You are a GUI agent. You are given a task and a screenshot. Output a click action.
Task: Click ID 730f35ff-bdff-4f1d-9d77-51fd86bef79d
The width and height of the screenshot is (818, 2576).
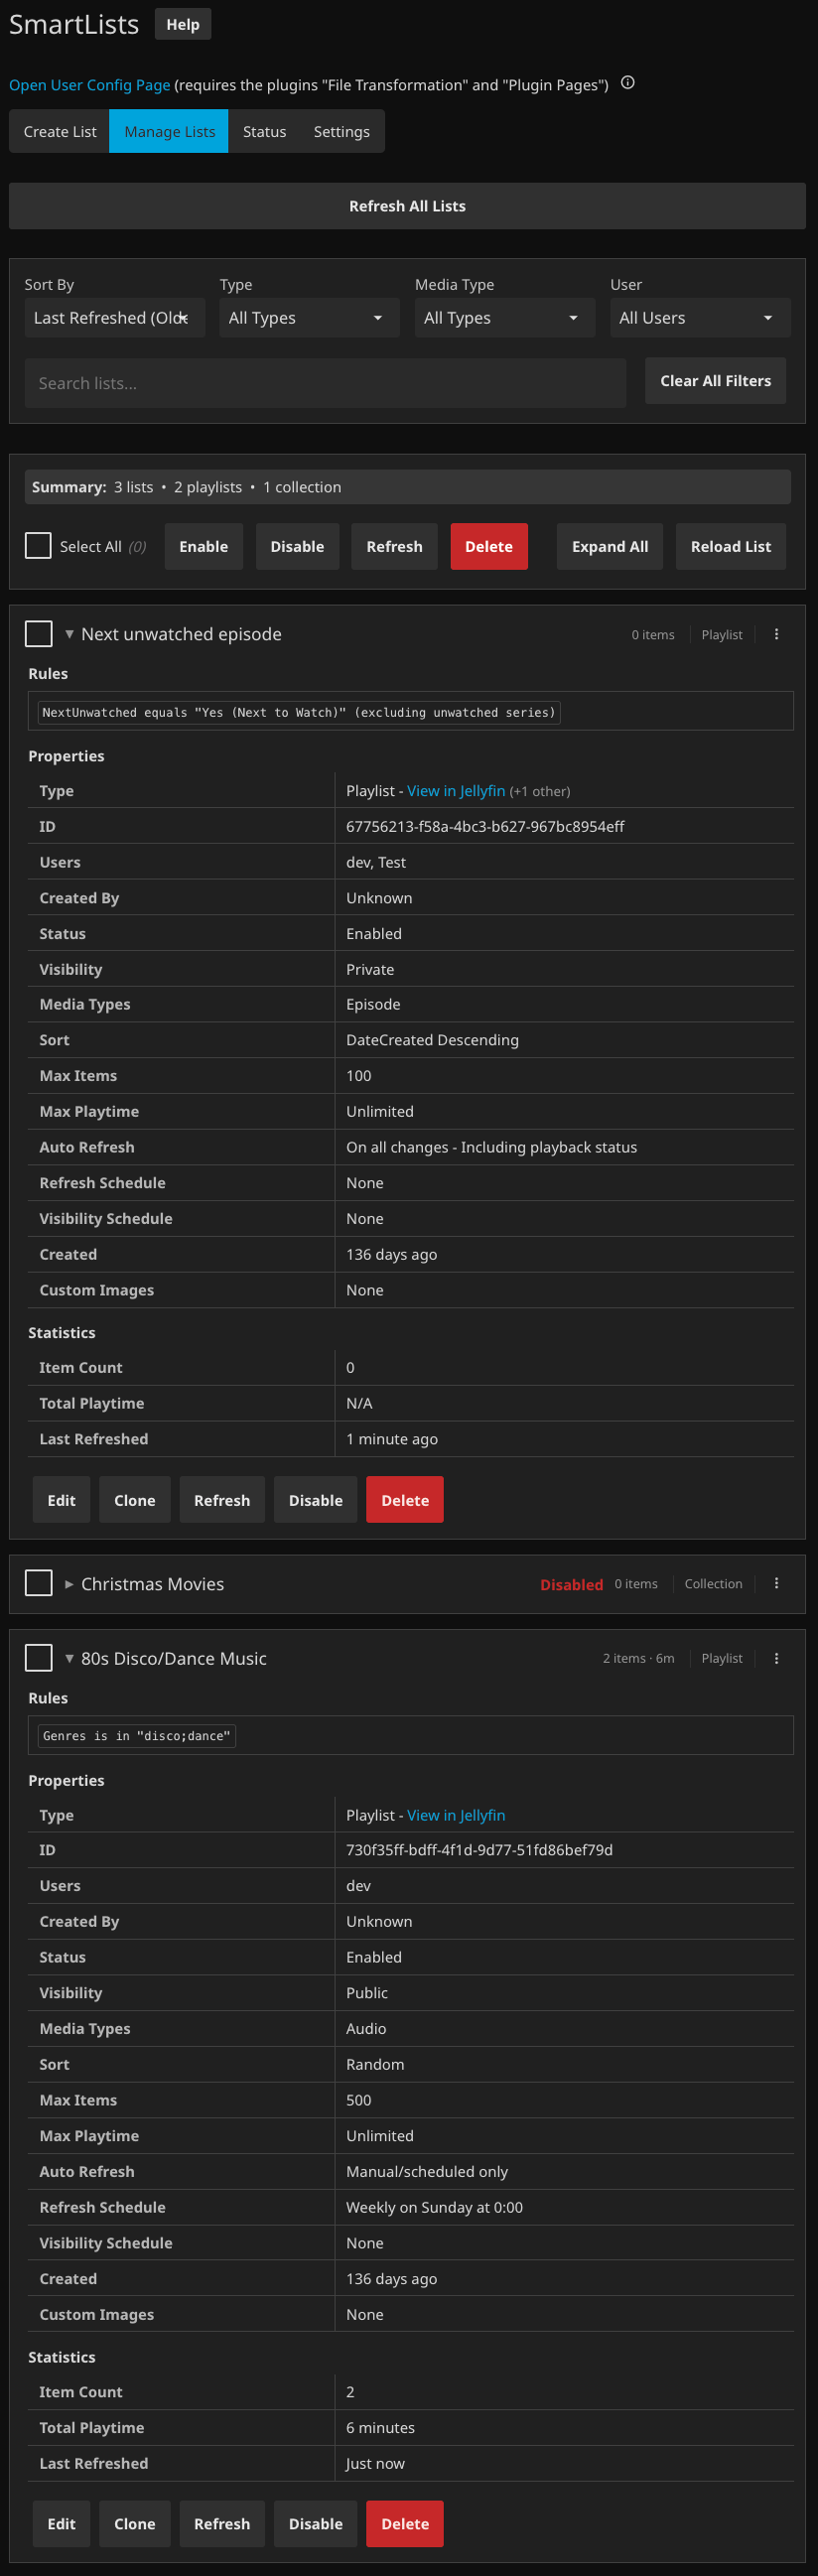click(x=479, y=1850)
